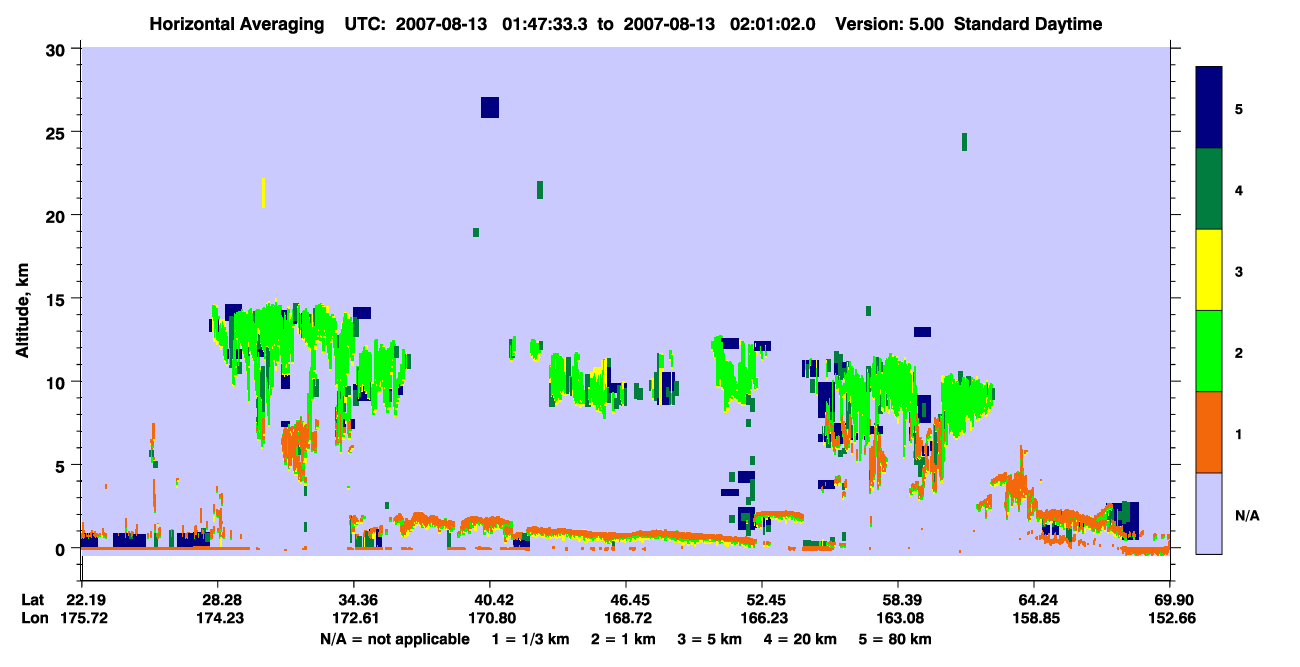Click the bright green level 2 colorbar segment
The image size is (1300, 667).
[x=1209, y=351]
